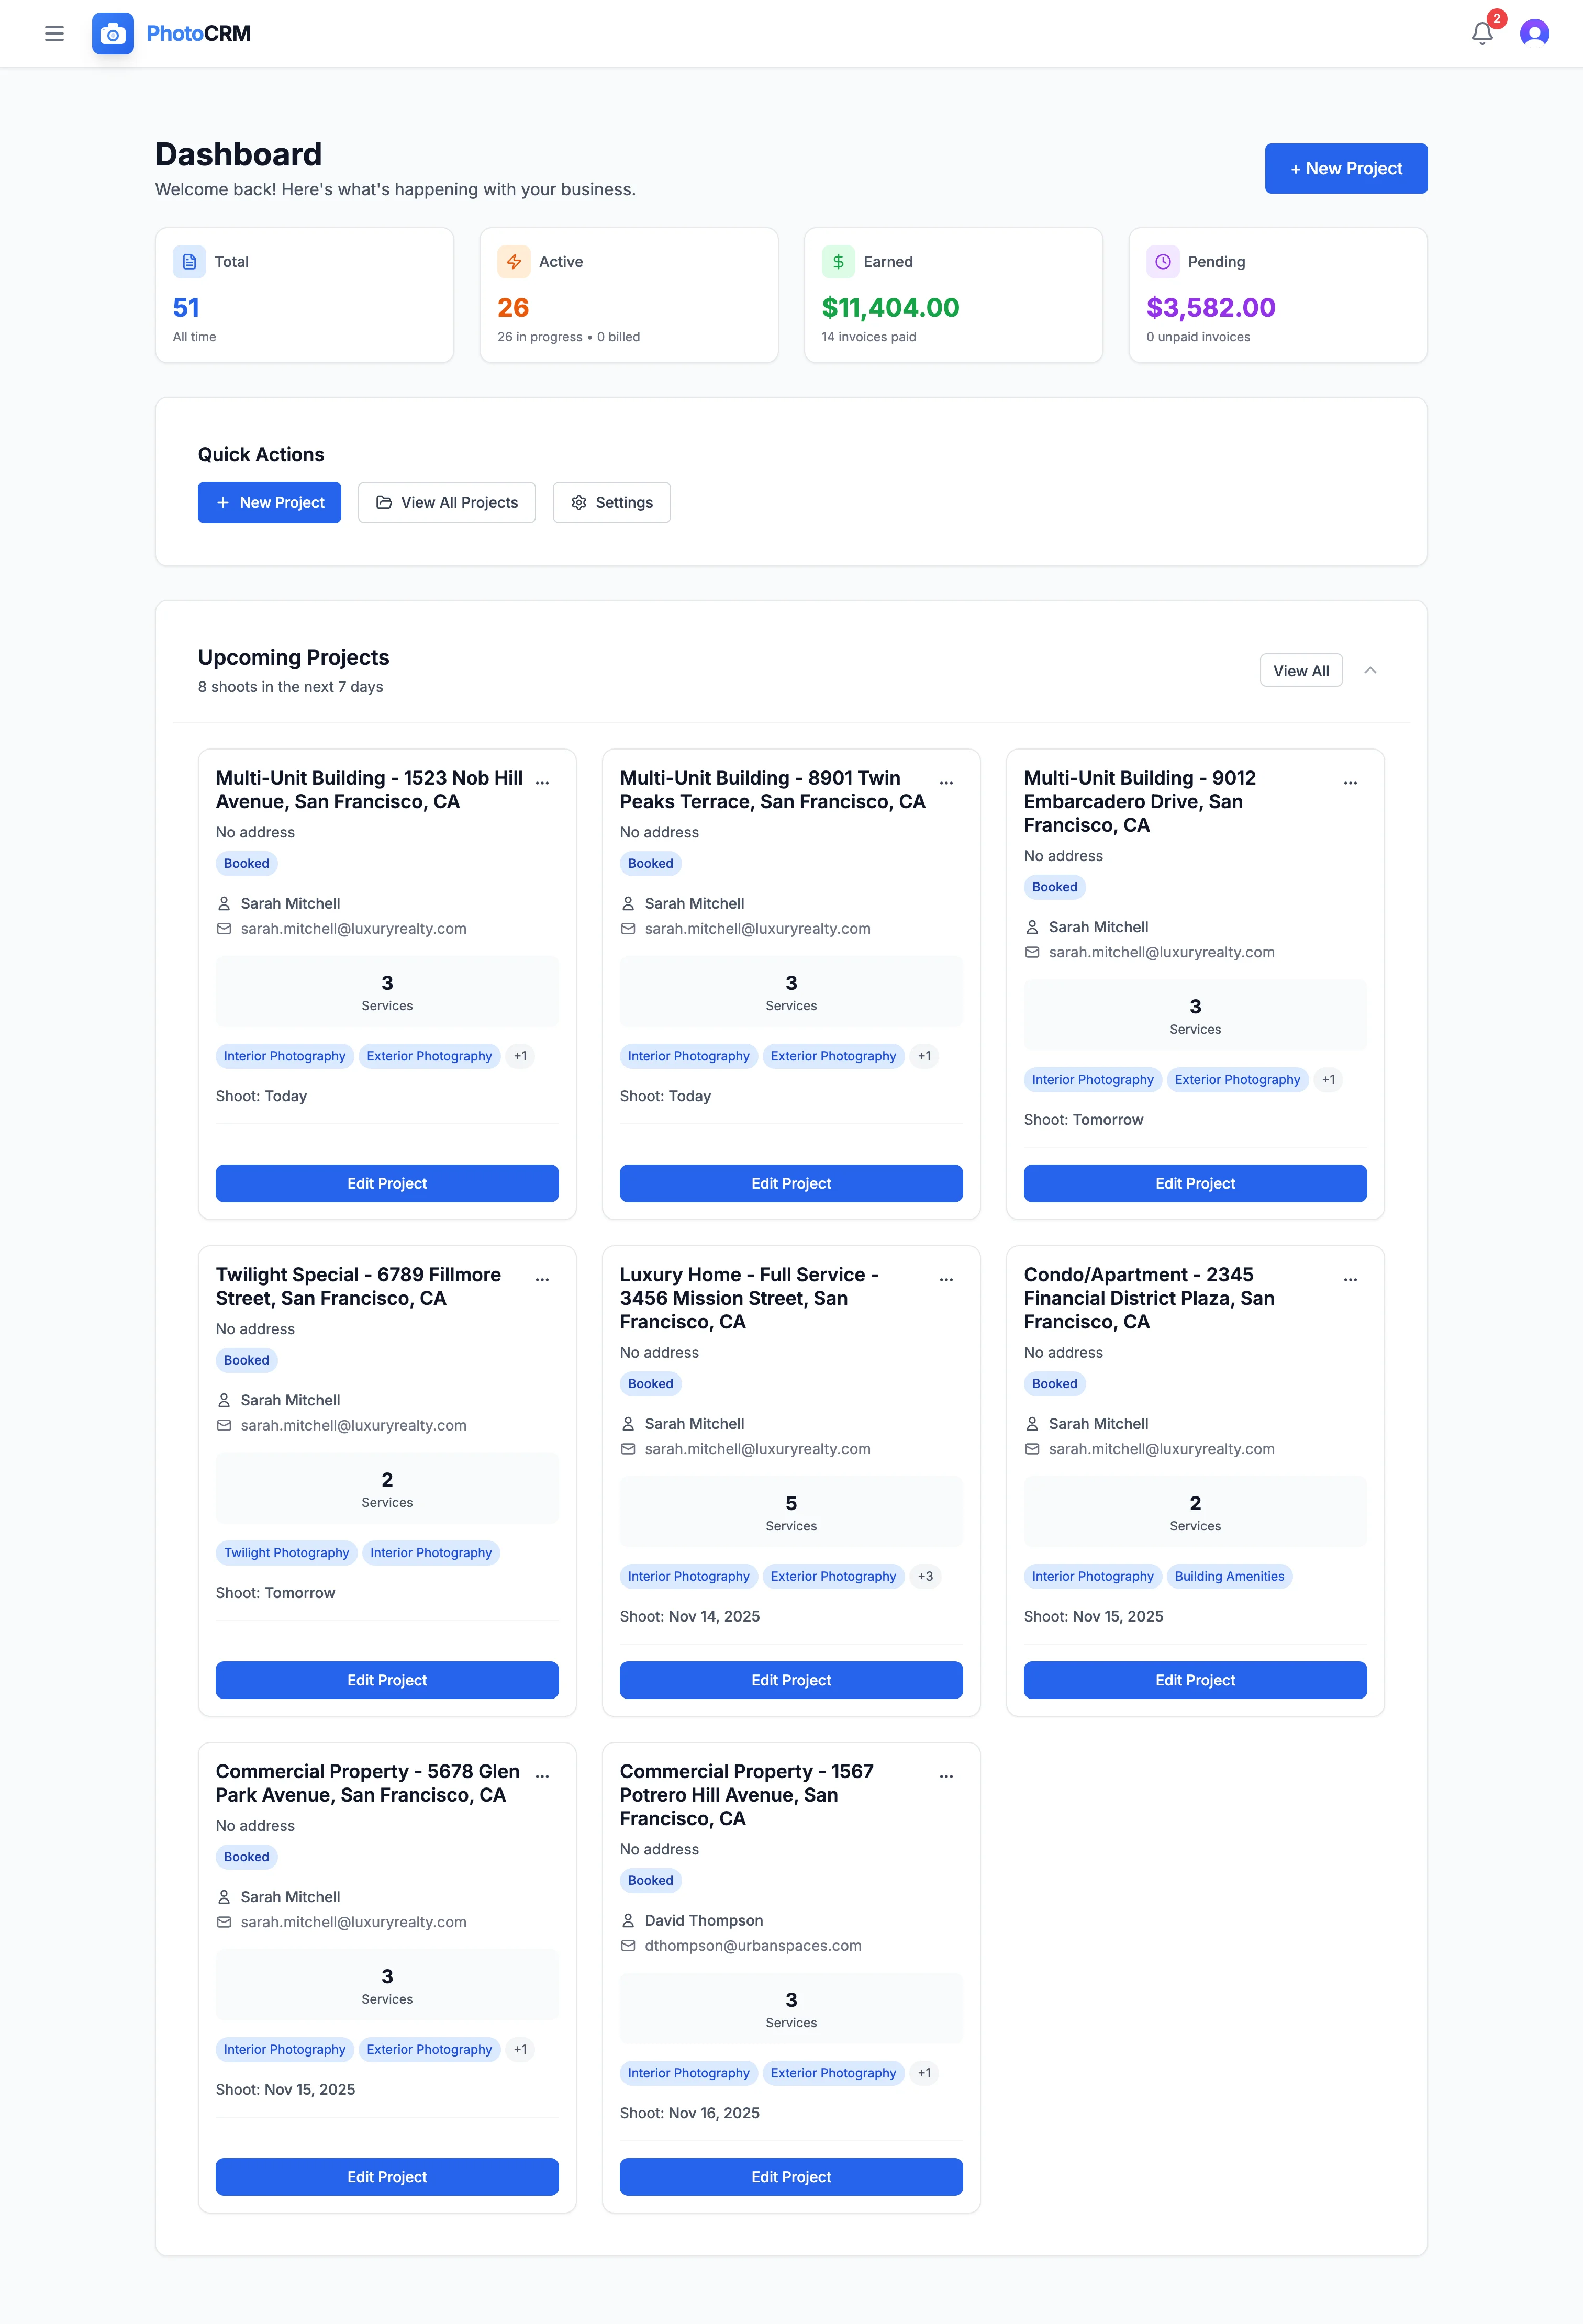Open View All Projects
The height and width of the screenshot is (2324, 1583).
[447, 502]
